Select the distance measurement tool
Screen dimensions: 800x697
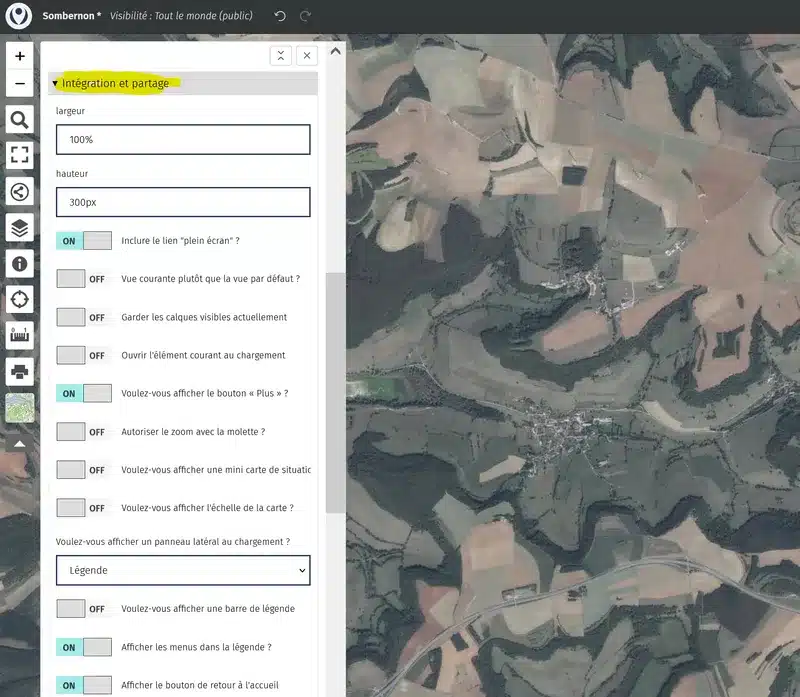(x=19, y=335)
